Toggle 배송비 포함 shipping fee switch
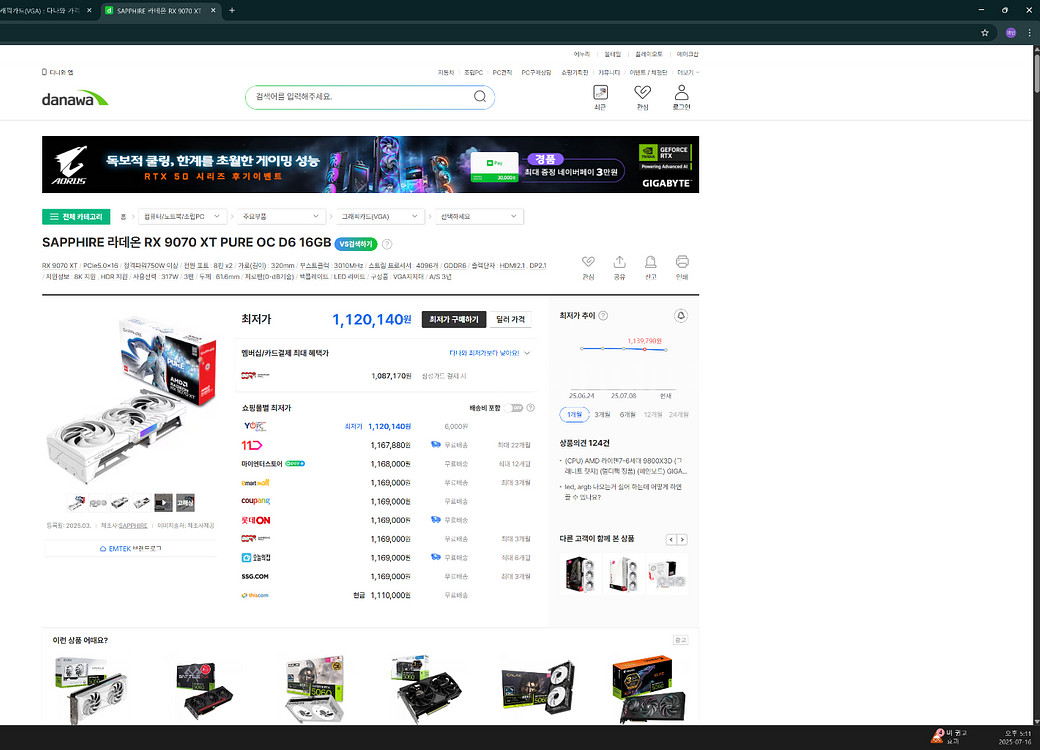Image resolution: width=1040 pixels, height=750 pixels. tap(513, 408)
